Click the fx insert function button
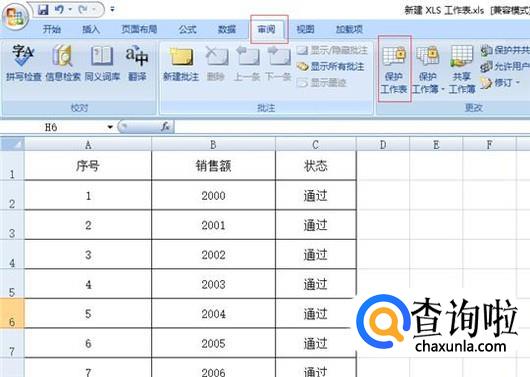Screen dimensions: 530x377 pos(165,127)
